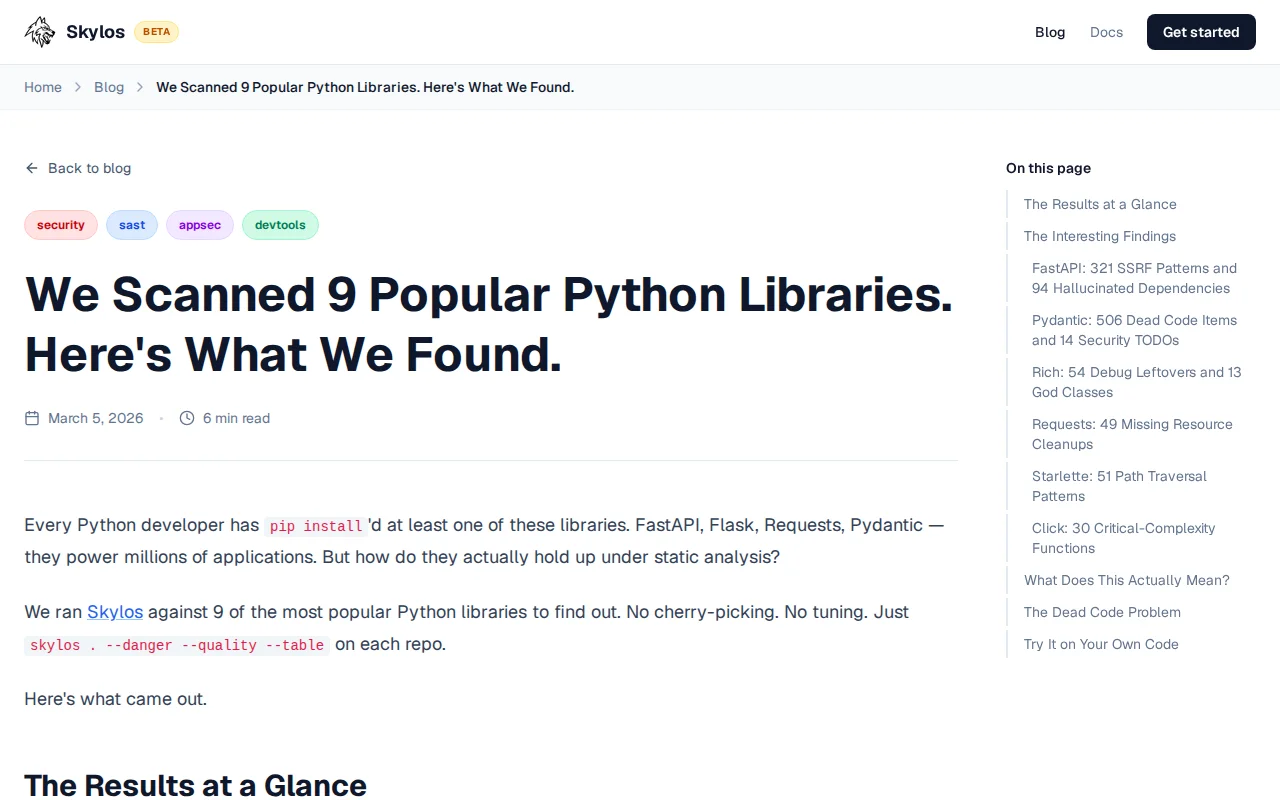
Task: Click the skylos . --danger --quality --table command
Action: [x=177, y=645]
